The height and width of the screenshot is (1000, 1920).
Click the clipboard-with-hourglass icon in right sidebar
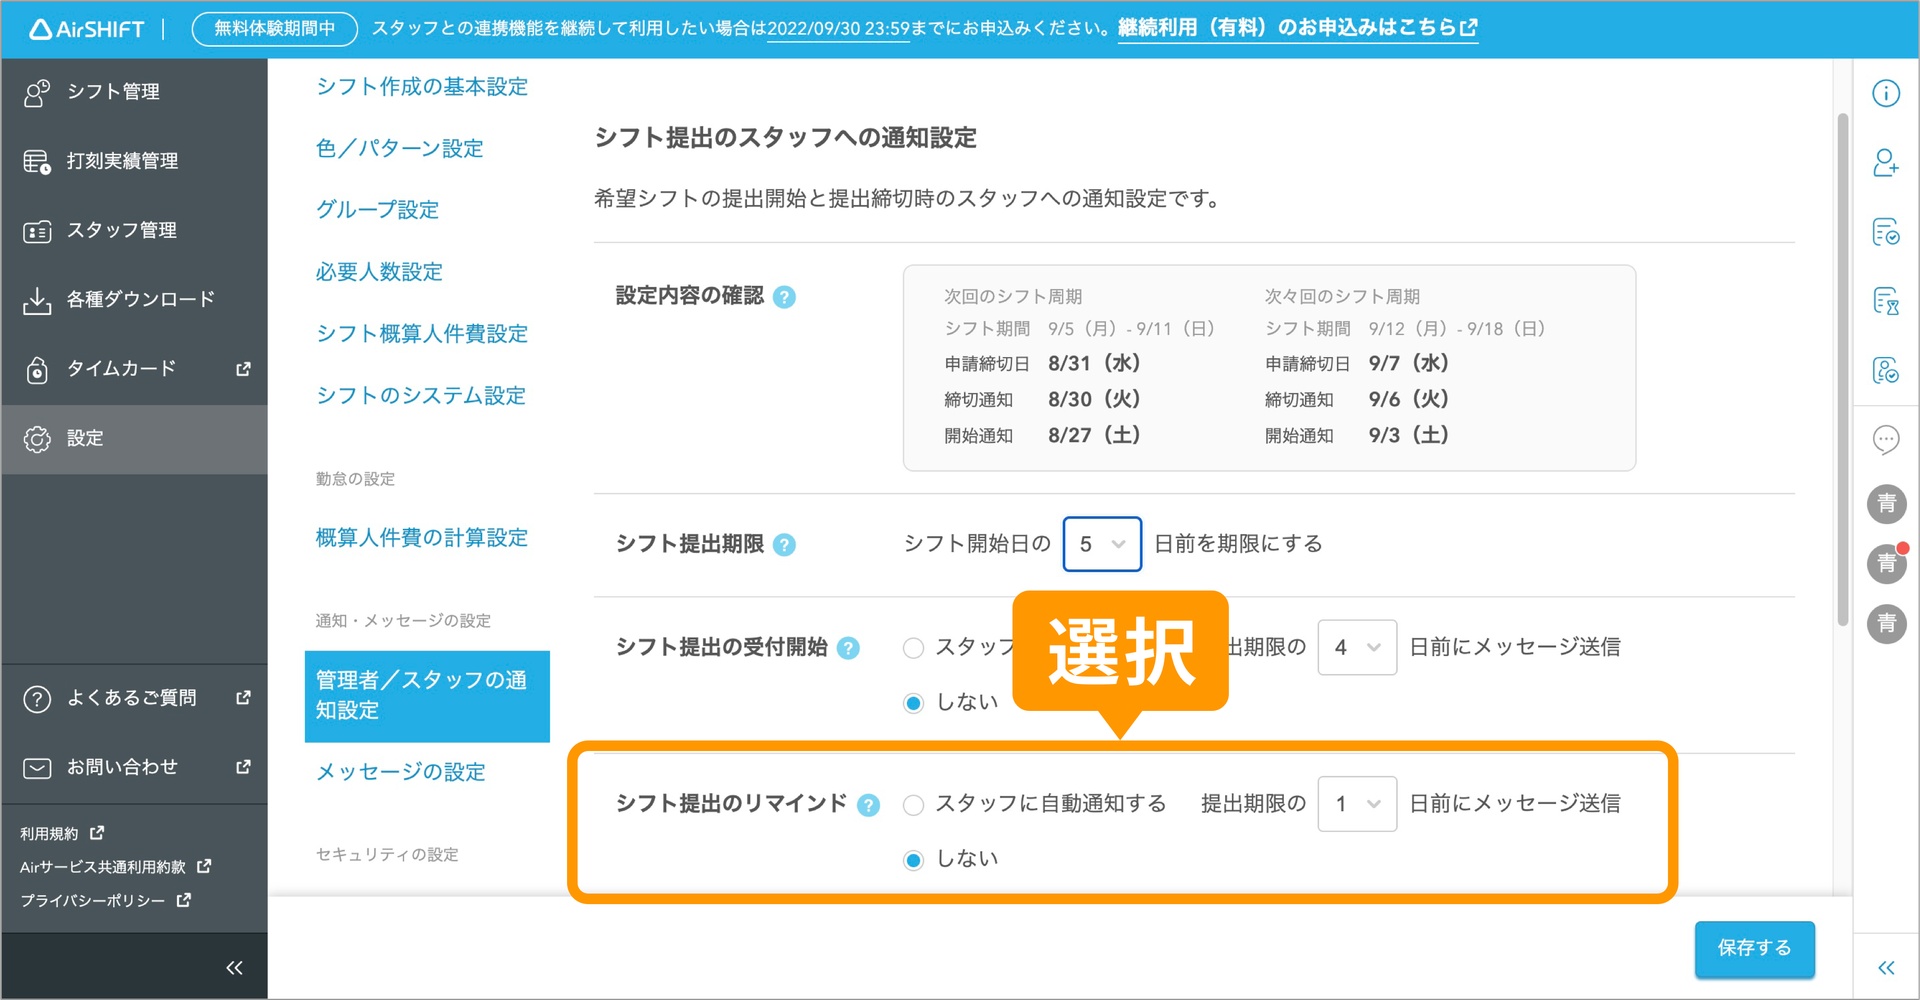tap(1886, 301)
